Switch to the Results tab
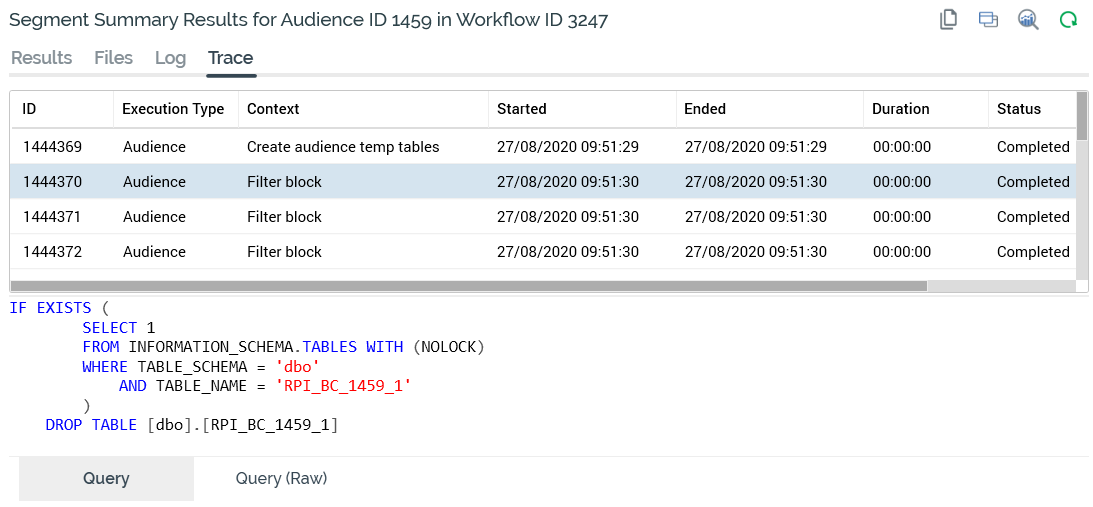The image size is (1093, 507). (x=41, y=58)
